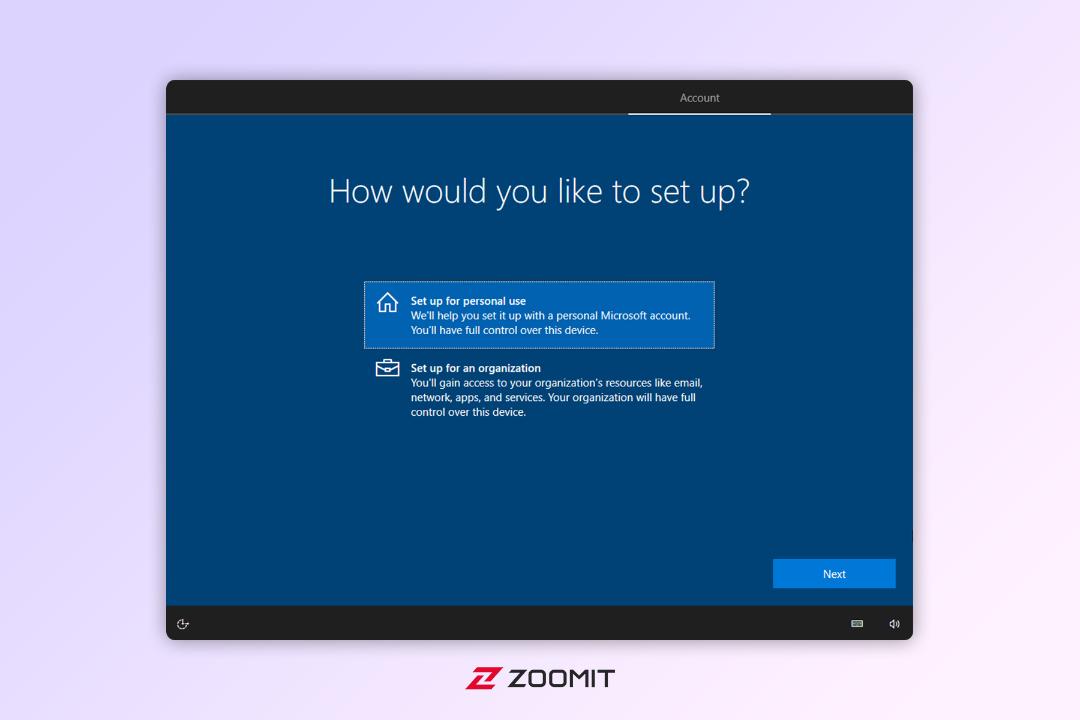Open the Ease of Access icon
The image size is (1080, 720).
click(x=183, y=624)
